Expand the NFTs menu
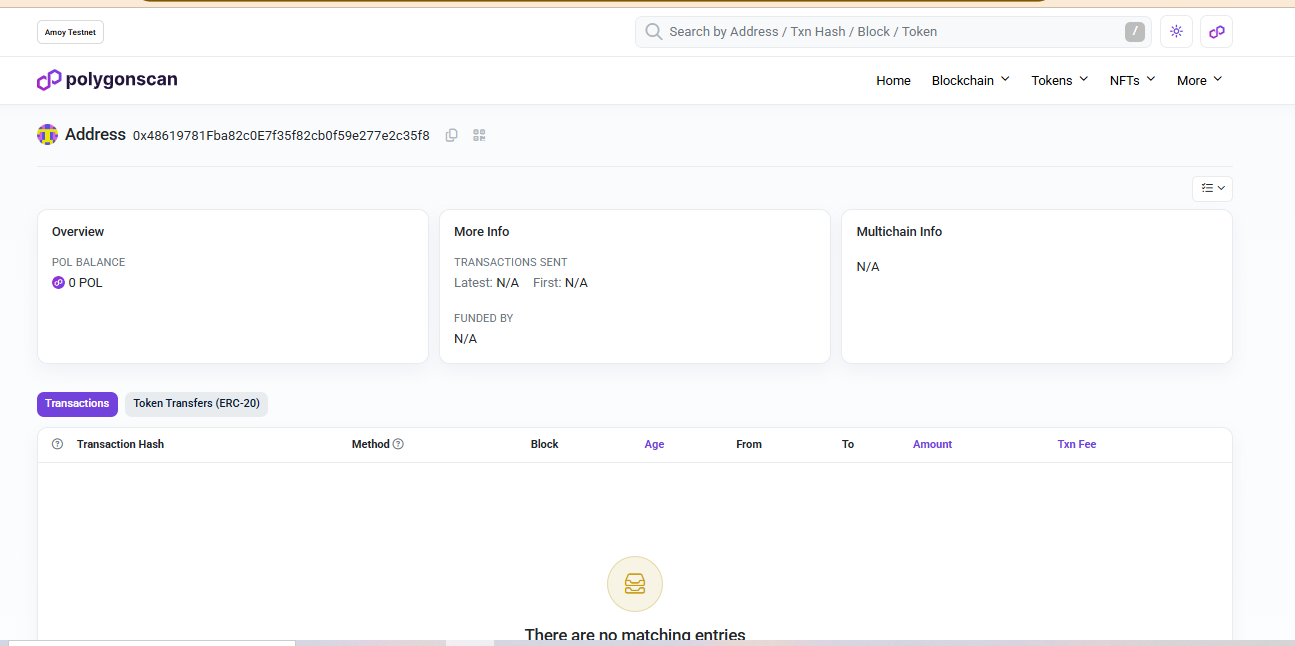The image size is (1295, 646). 1132,80
